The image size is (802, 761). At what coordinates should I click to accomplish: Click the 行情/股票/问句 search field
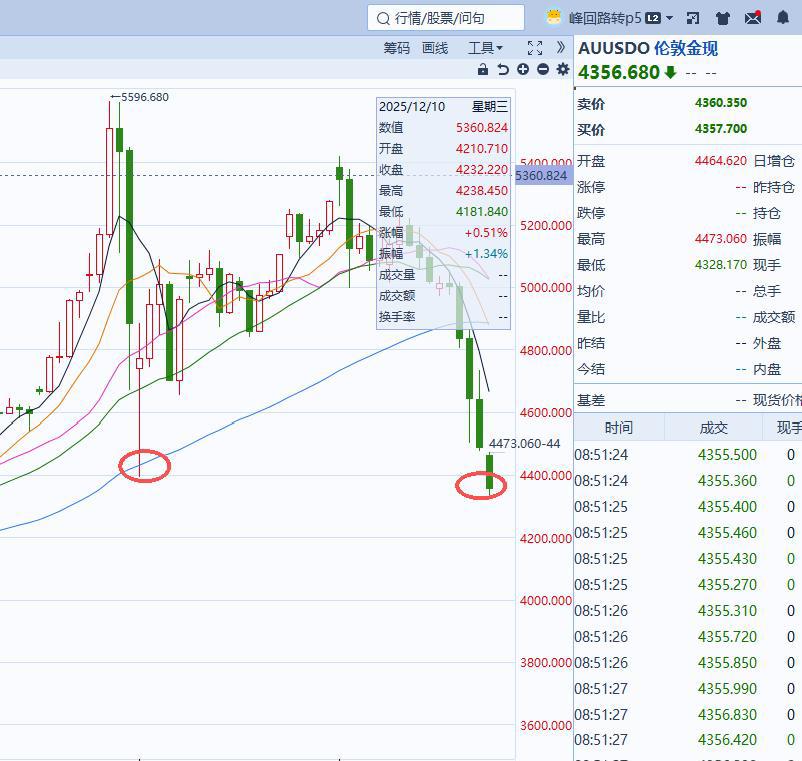click(x=446, y=18)
